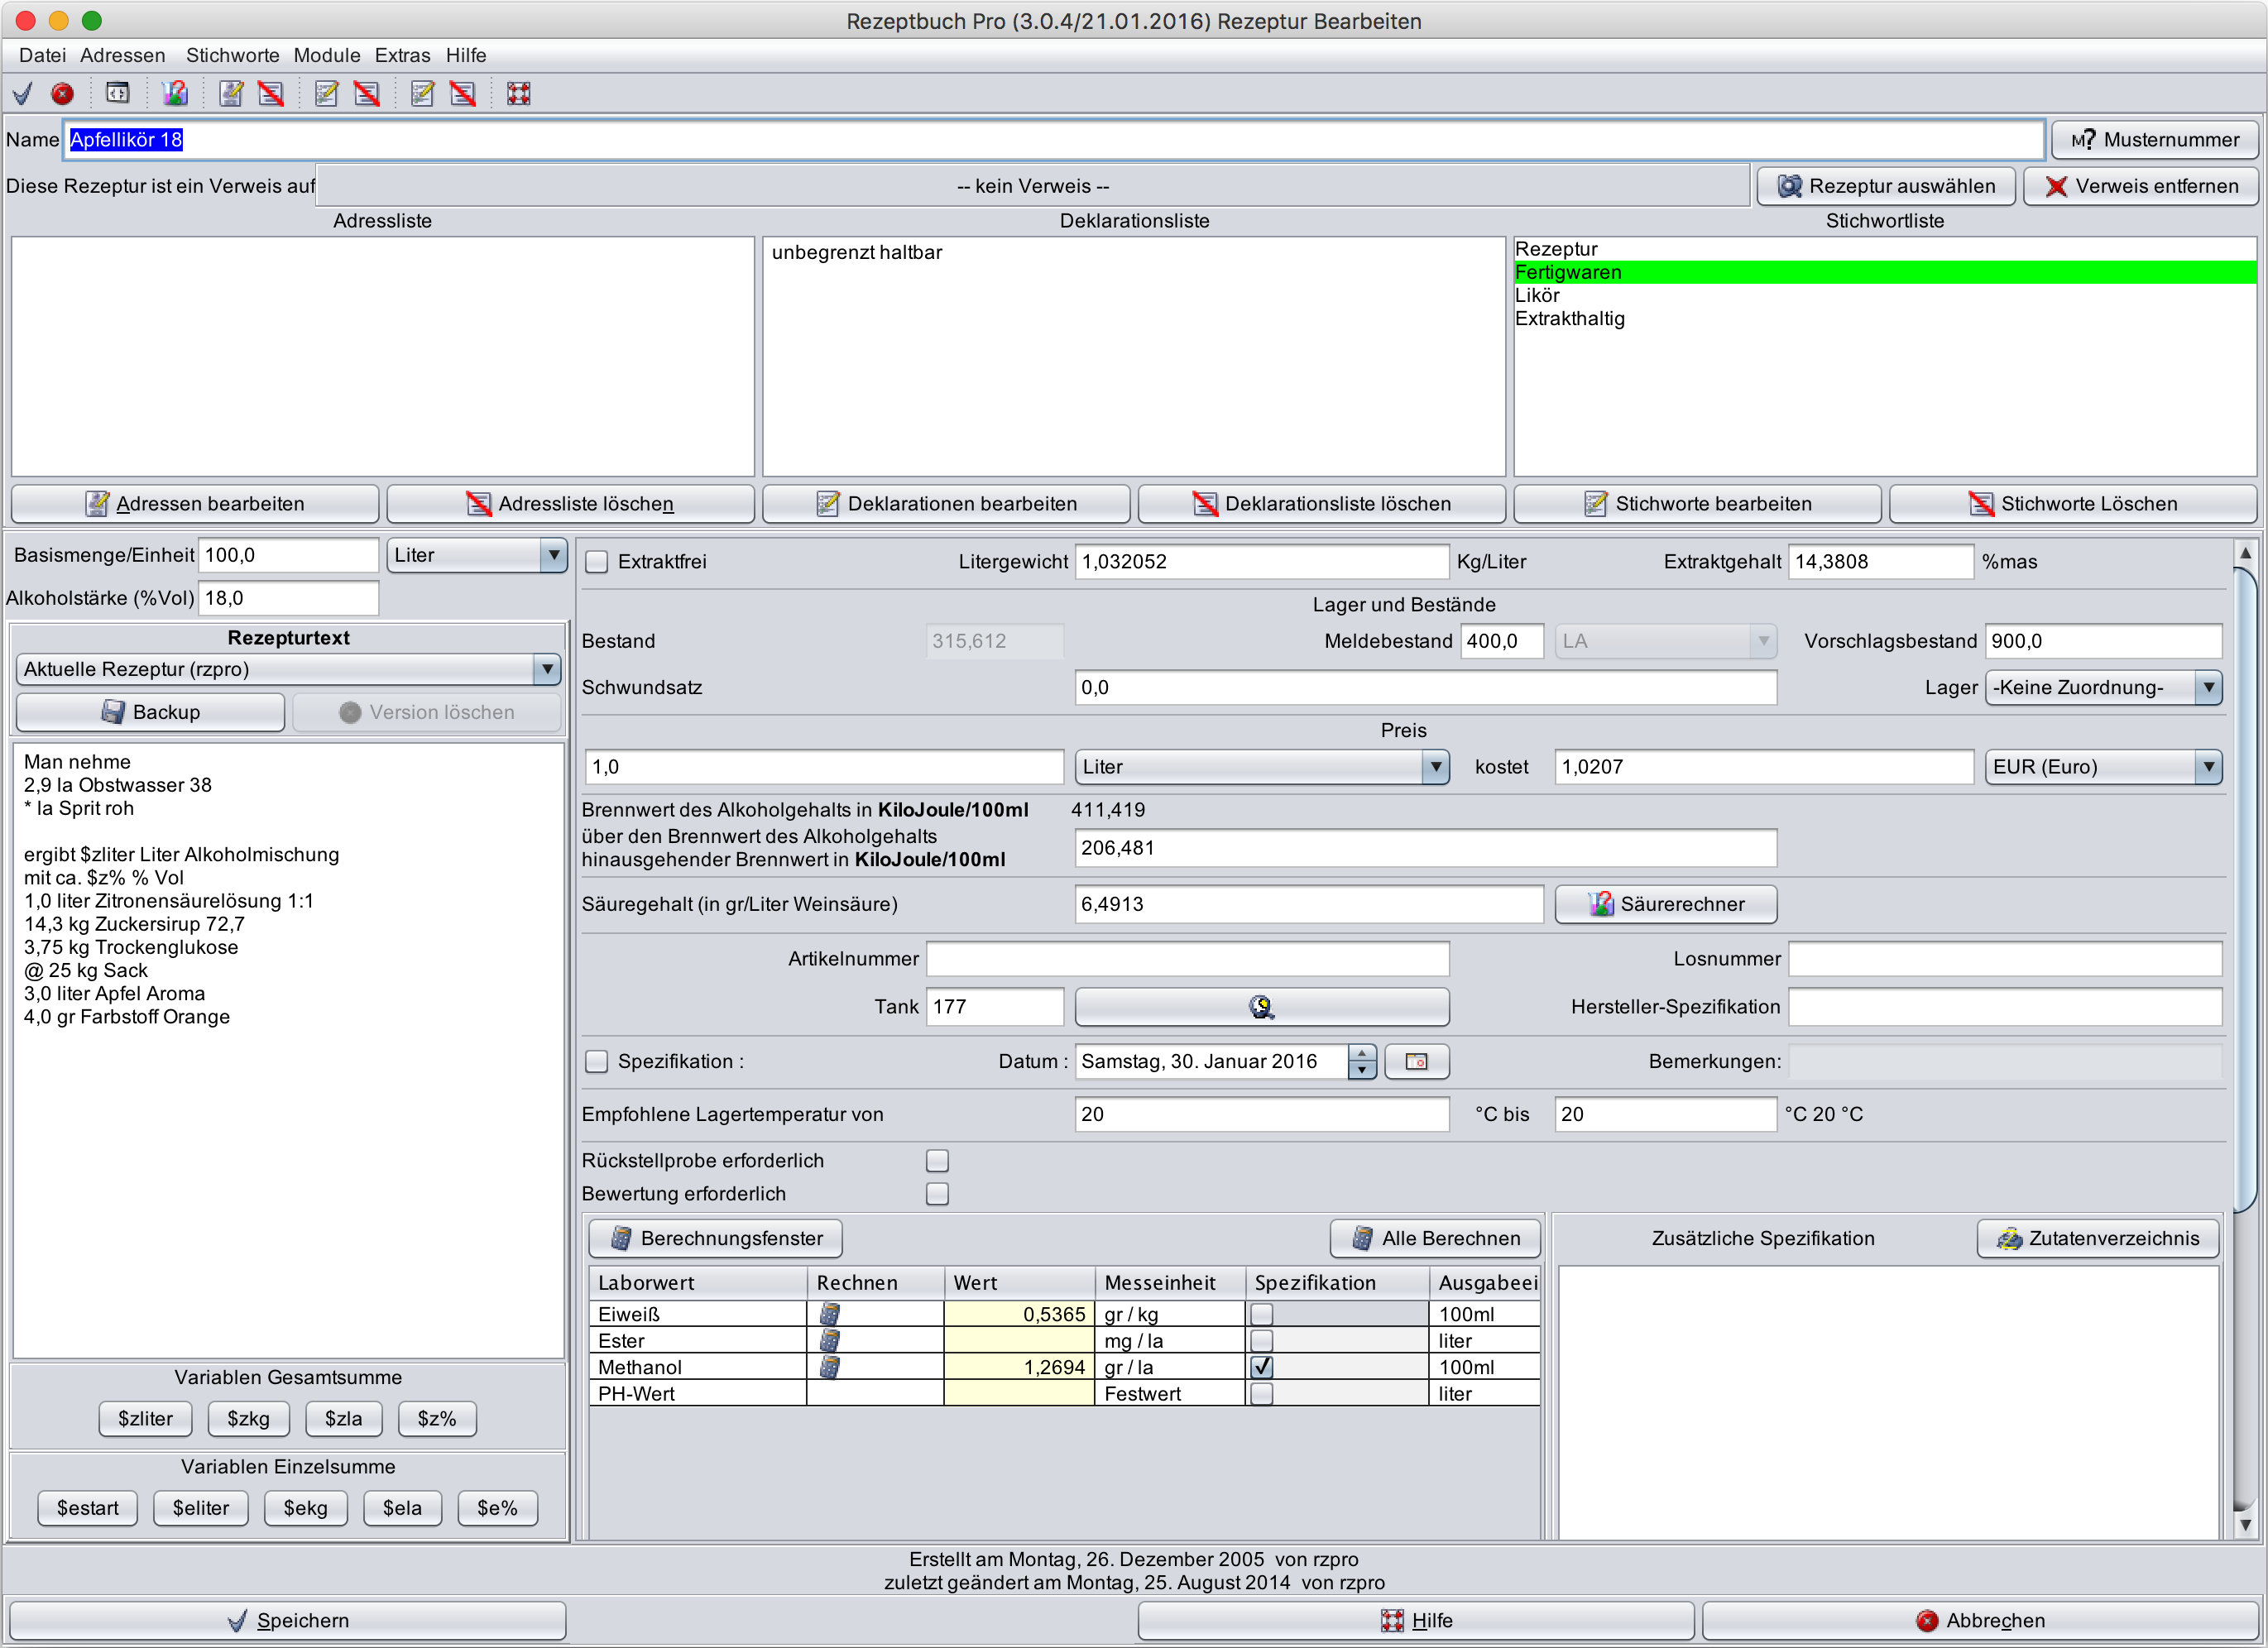Click the blue checkmark save toolbar icon
Viewport: 2268px width, 1648px height.
(x=22, y=94)
